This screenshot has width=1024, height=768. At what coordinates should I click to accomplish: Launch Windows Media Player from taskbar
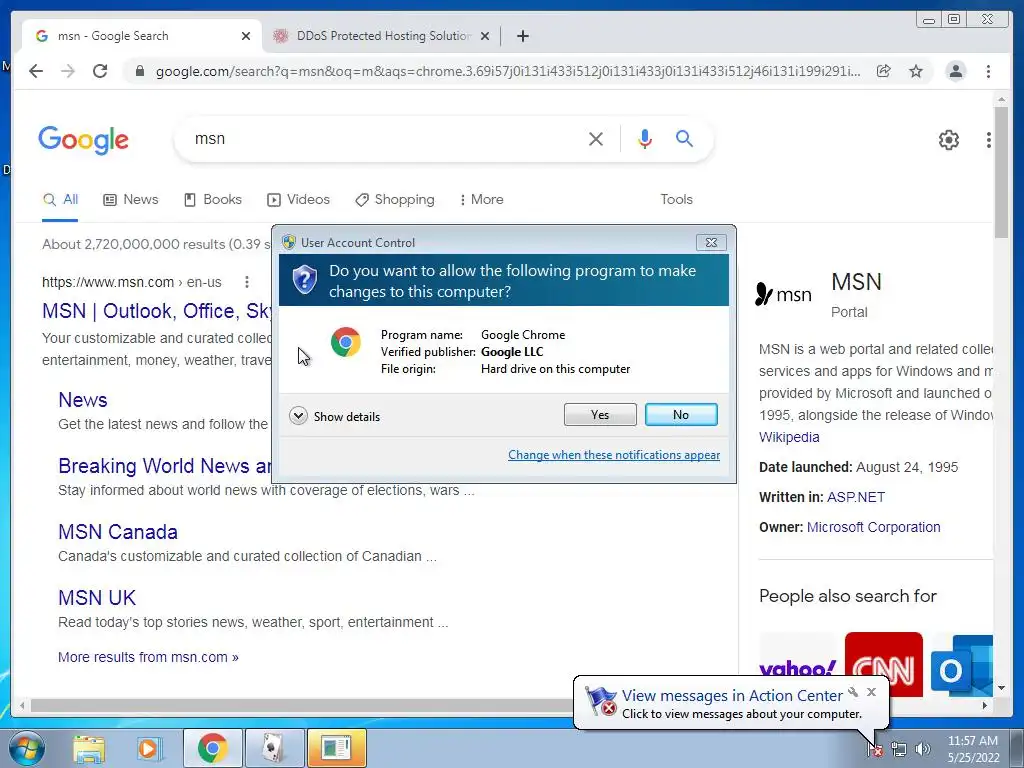pos(150,748)
